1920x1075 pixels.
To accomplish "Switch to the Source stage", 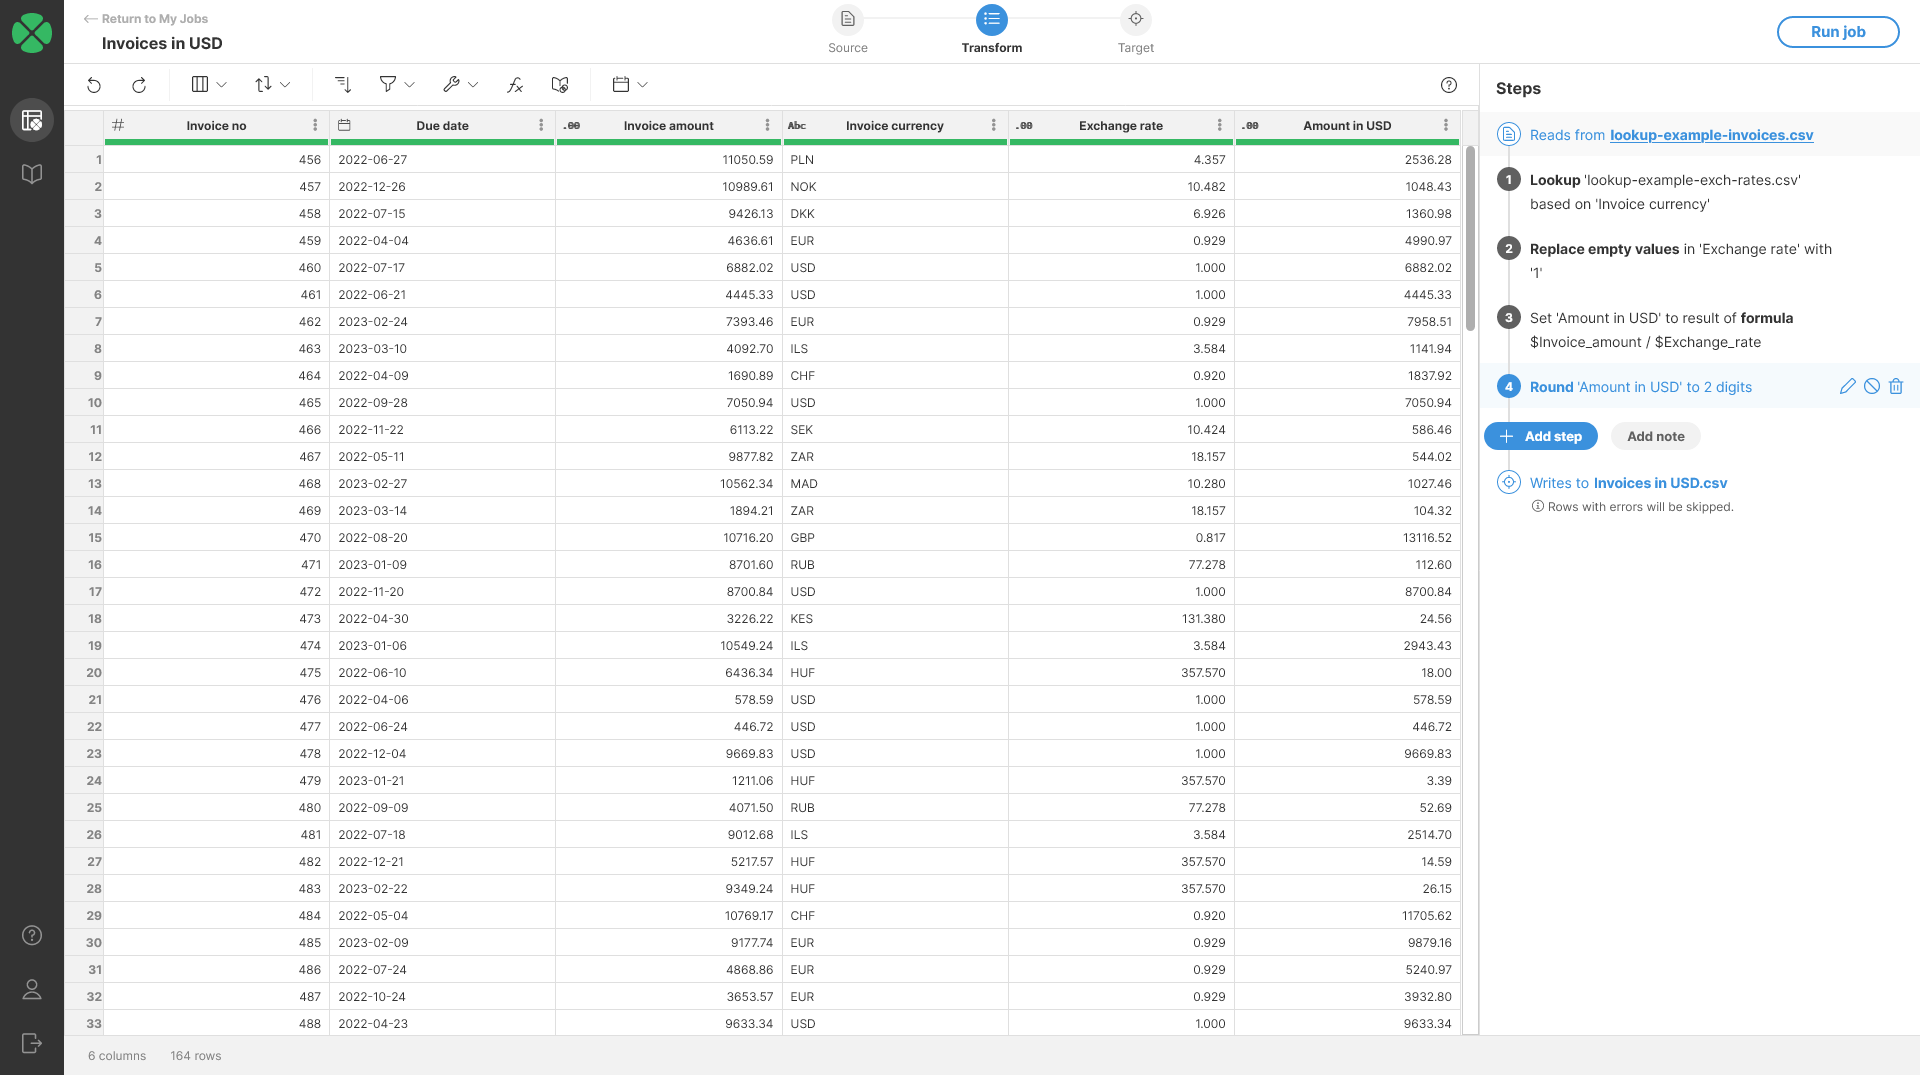I will pos(847,19).
